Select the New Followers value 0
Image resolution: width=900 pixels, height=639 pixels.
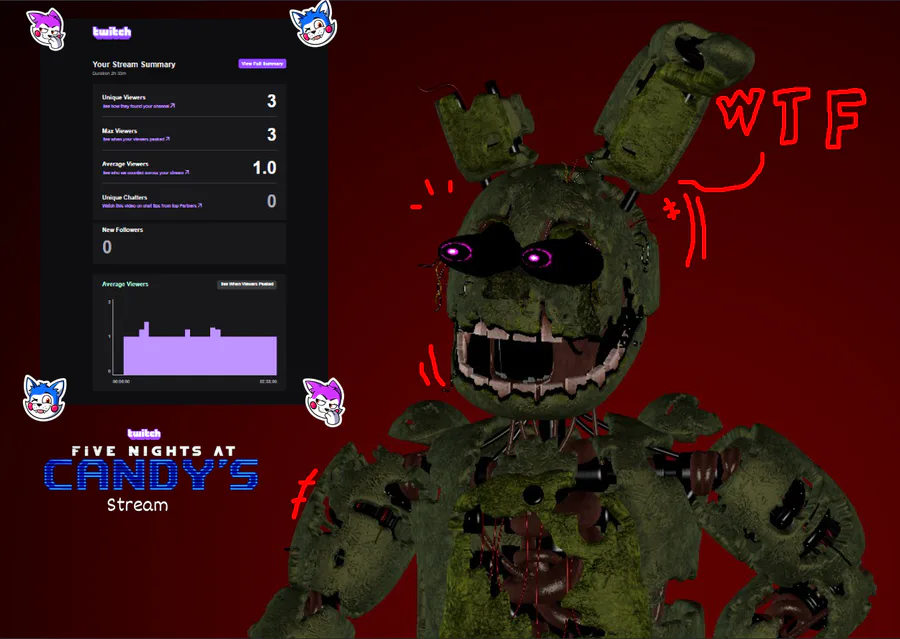tap(107, 247)
